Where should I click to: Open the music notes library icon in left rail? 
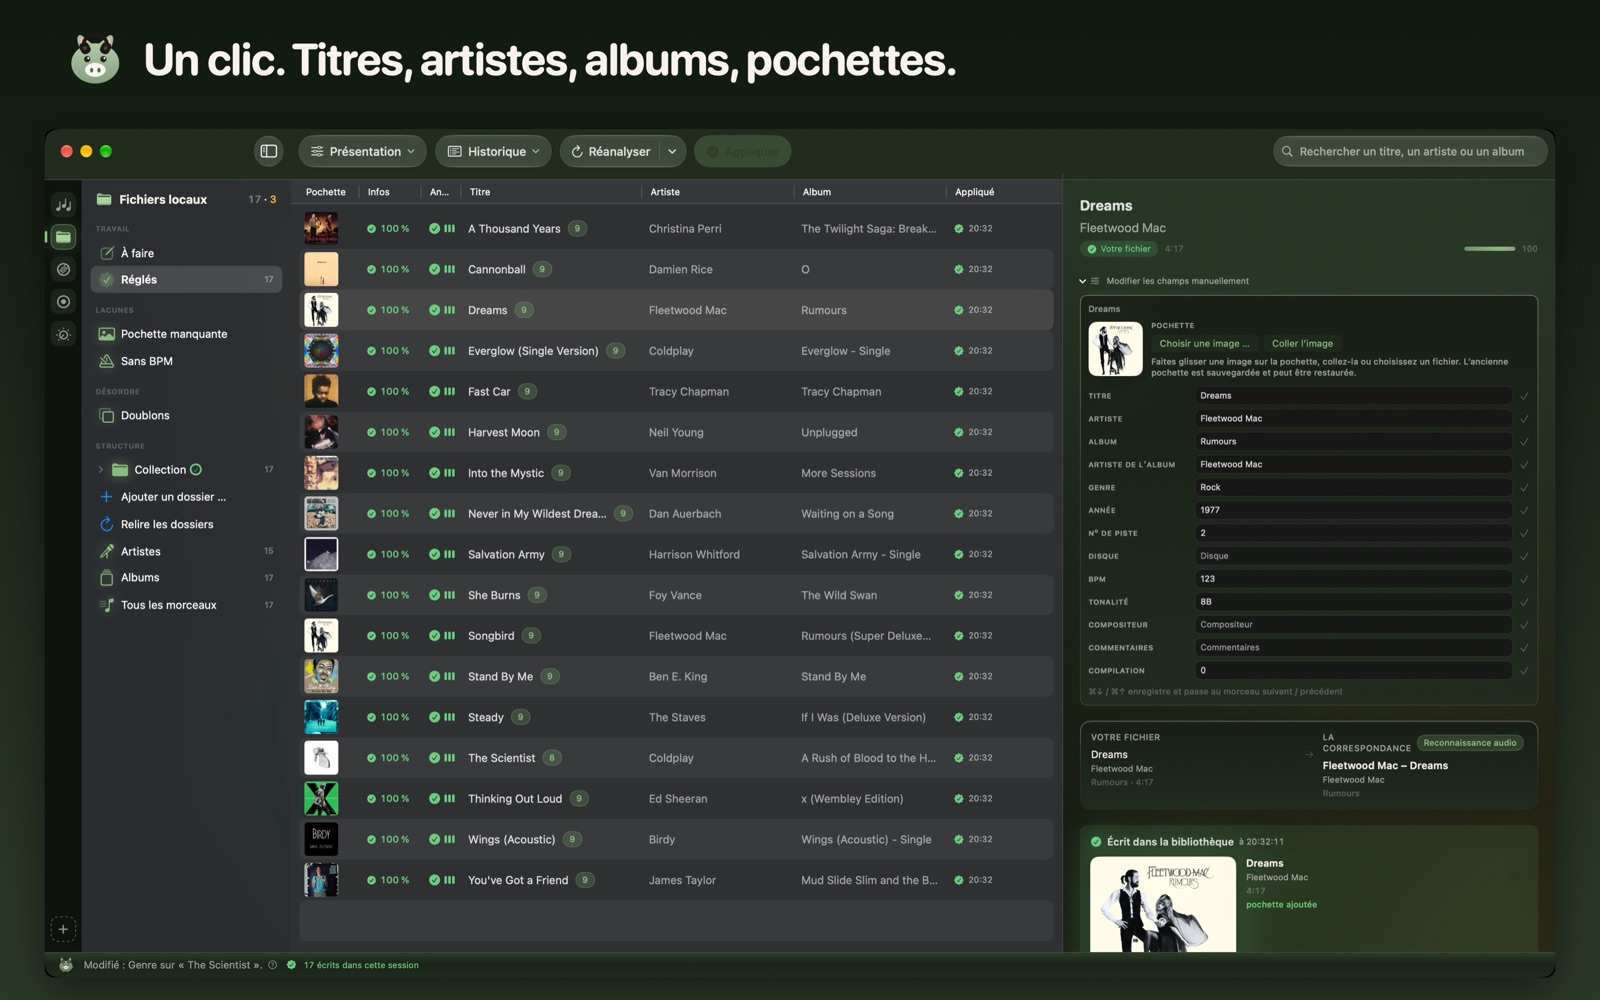pos(63,205)
